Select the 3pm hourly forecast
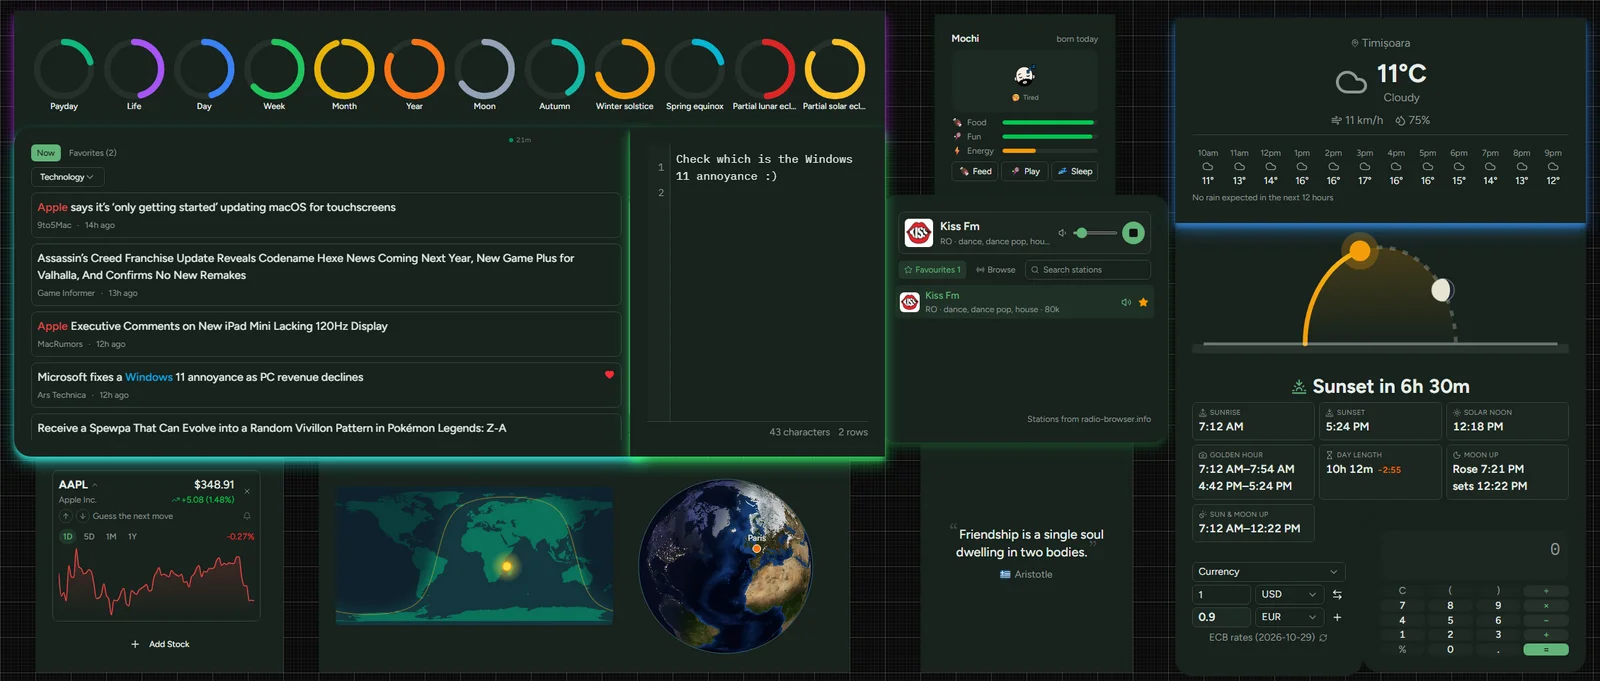Screen dimensions: 1600x681 coord(1364,167)
